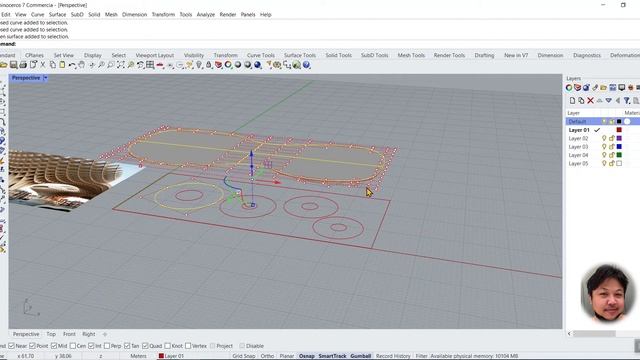Viewport: 640px width, 360px height.
Task: Click the blue color swatch of Layer 03
Action: tap(619, 147)
